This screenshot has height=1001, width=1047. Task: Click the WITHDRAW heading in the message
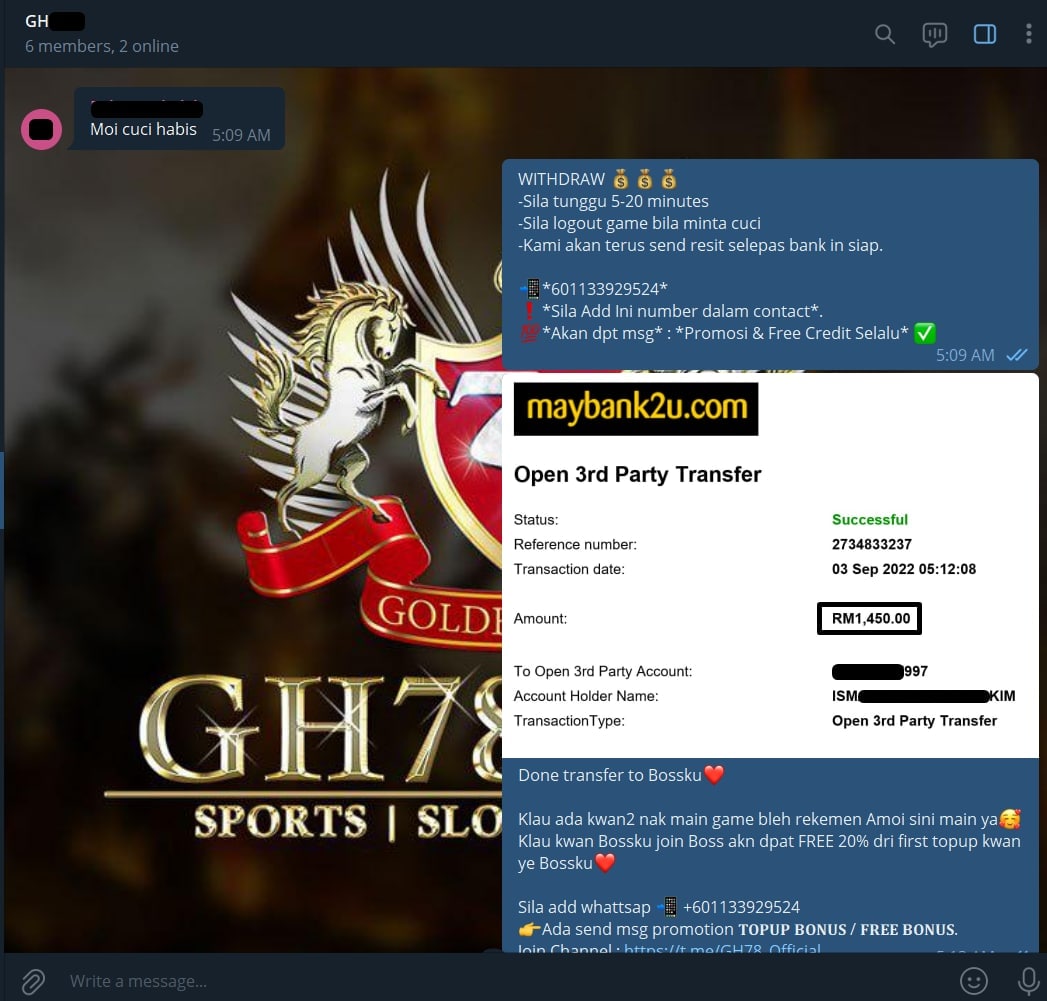point(562,180)
